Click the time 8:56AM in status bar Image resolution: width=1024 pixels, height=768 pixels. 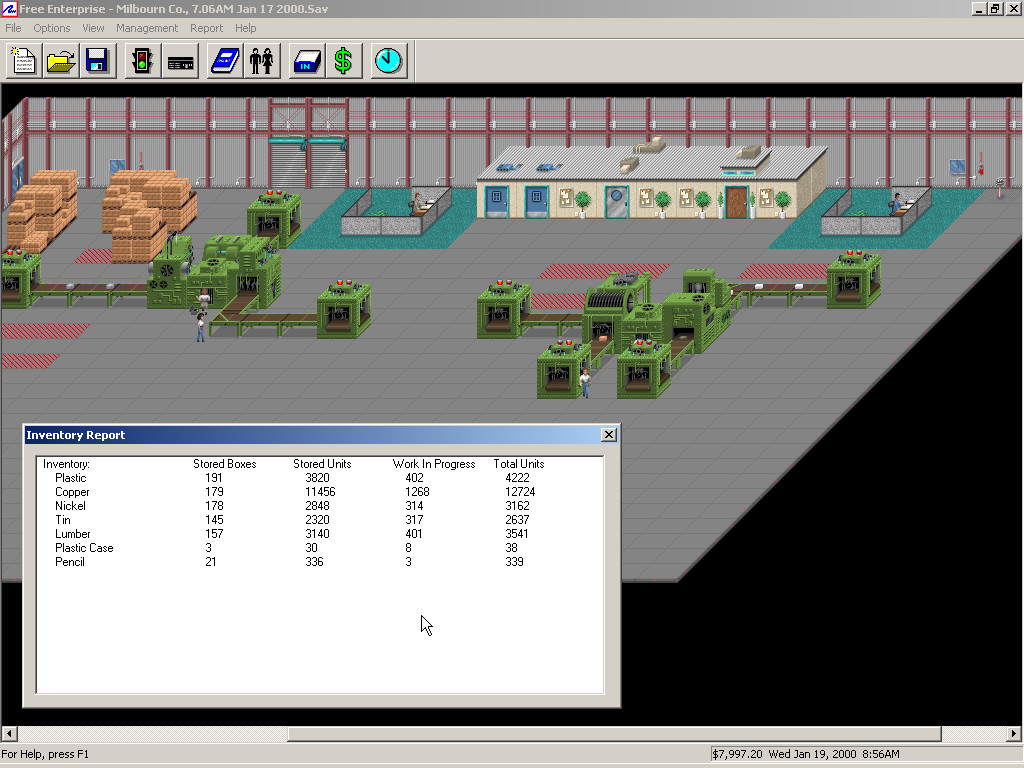point(880,754)
